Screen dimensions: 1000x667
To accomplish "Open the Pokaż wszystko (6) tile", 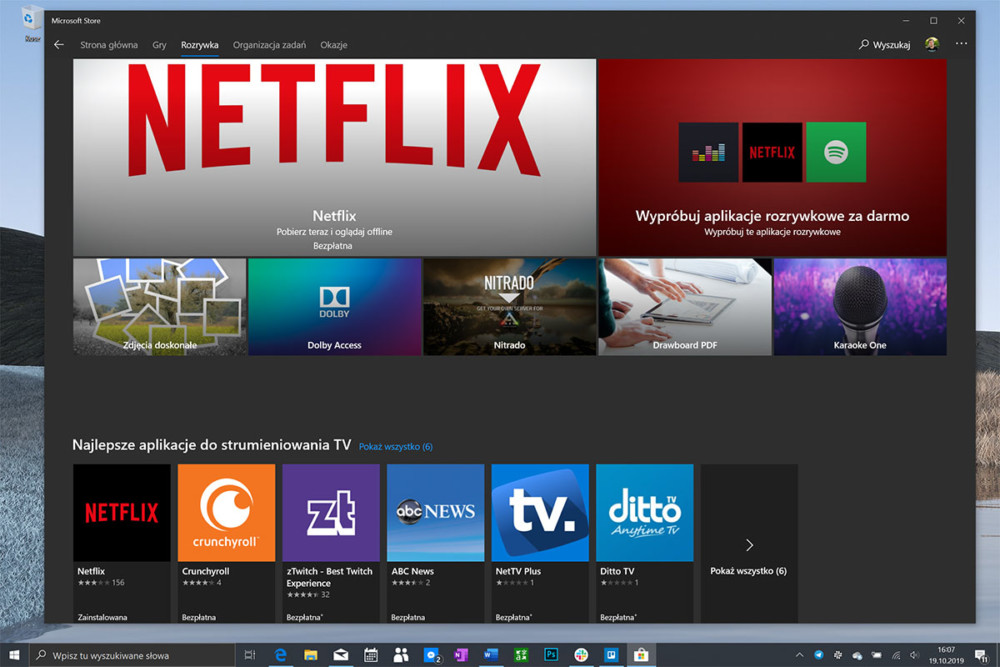I will (x=749, y=543).
